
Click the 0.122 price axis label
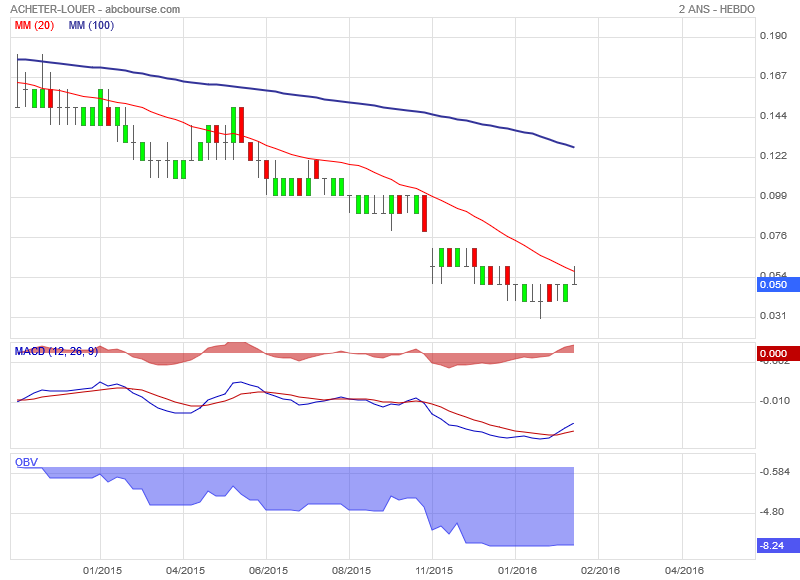coord(773,156)
